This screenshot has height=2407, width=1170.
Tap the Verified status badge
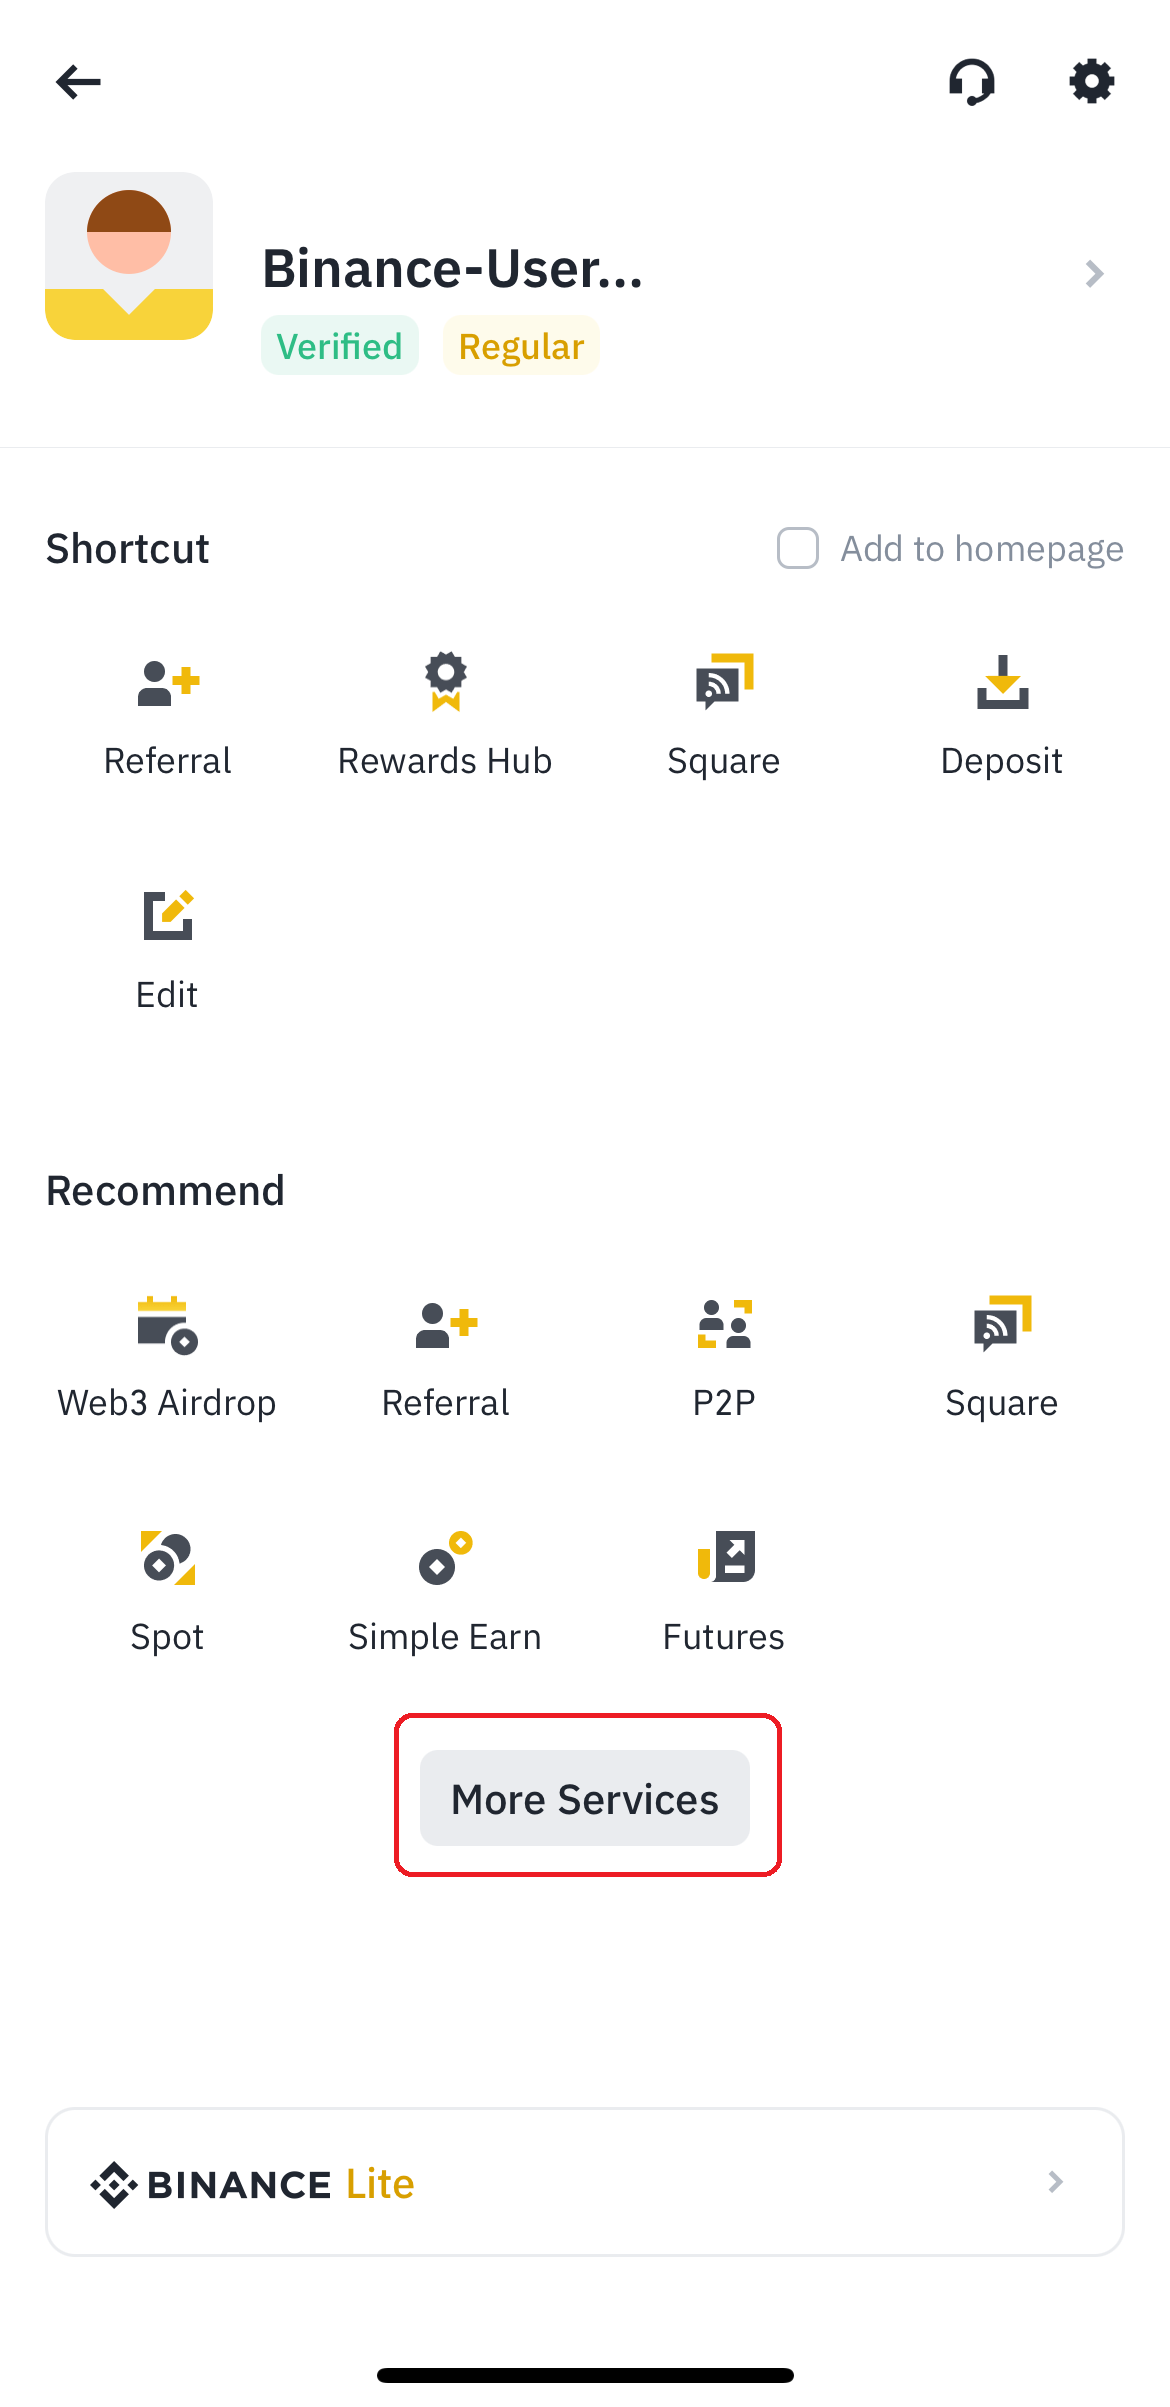tap(340, 346)
